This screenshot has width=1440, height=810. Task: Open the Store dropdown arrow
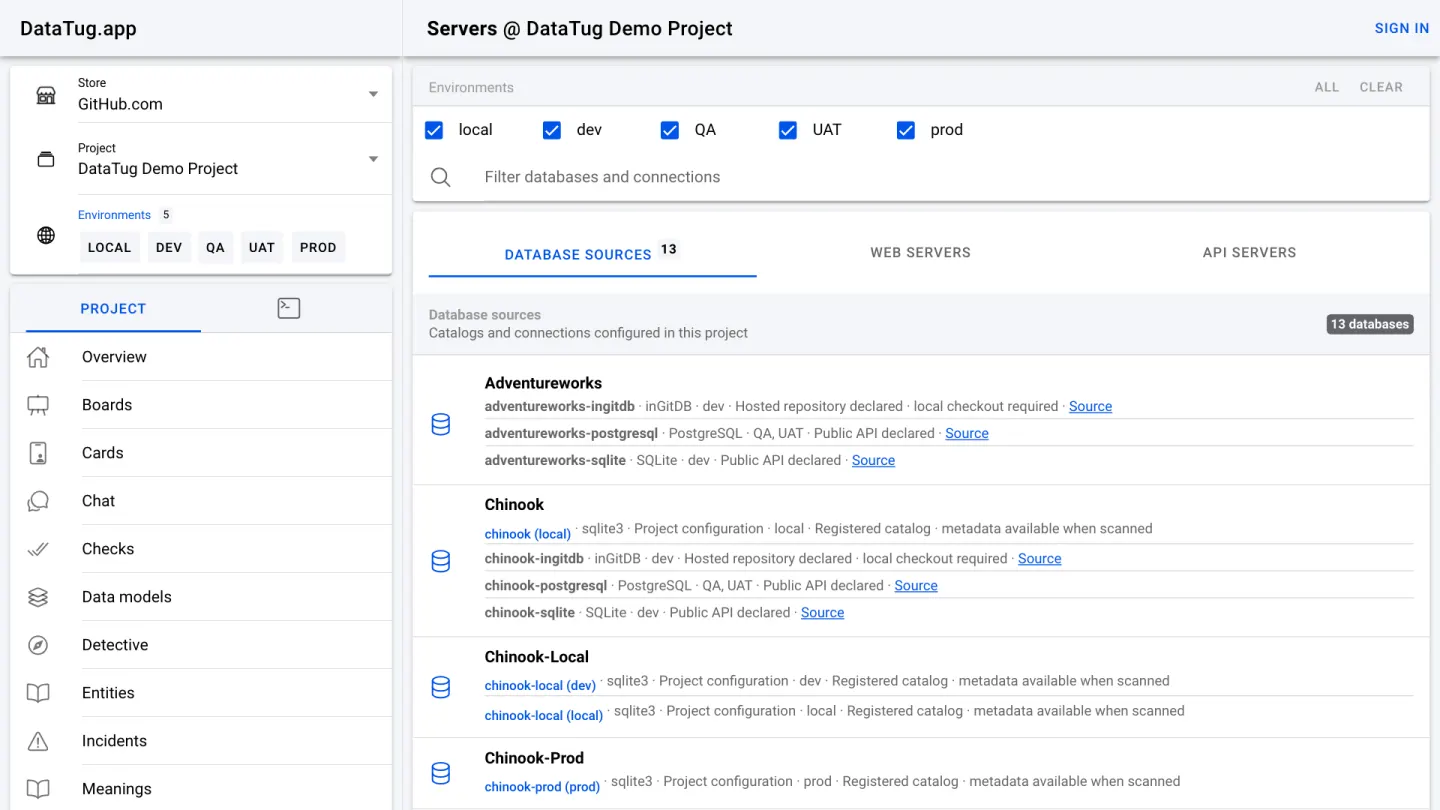(x=373, y=94)
